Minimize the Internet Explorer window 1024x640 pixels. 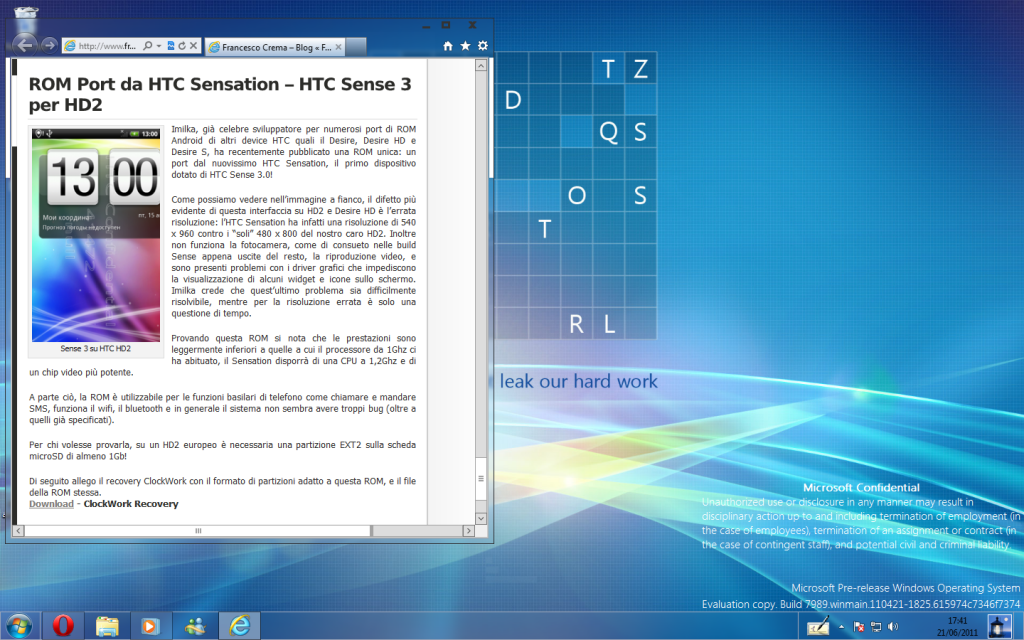[x=426, y=26]
